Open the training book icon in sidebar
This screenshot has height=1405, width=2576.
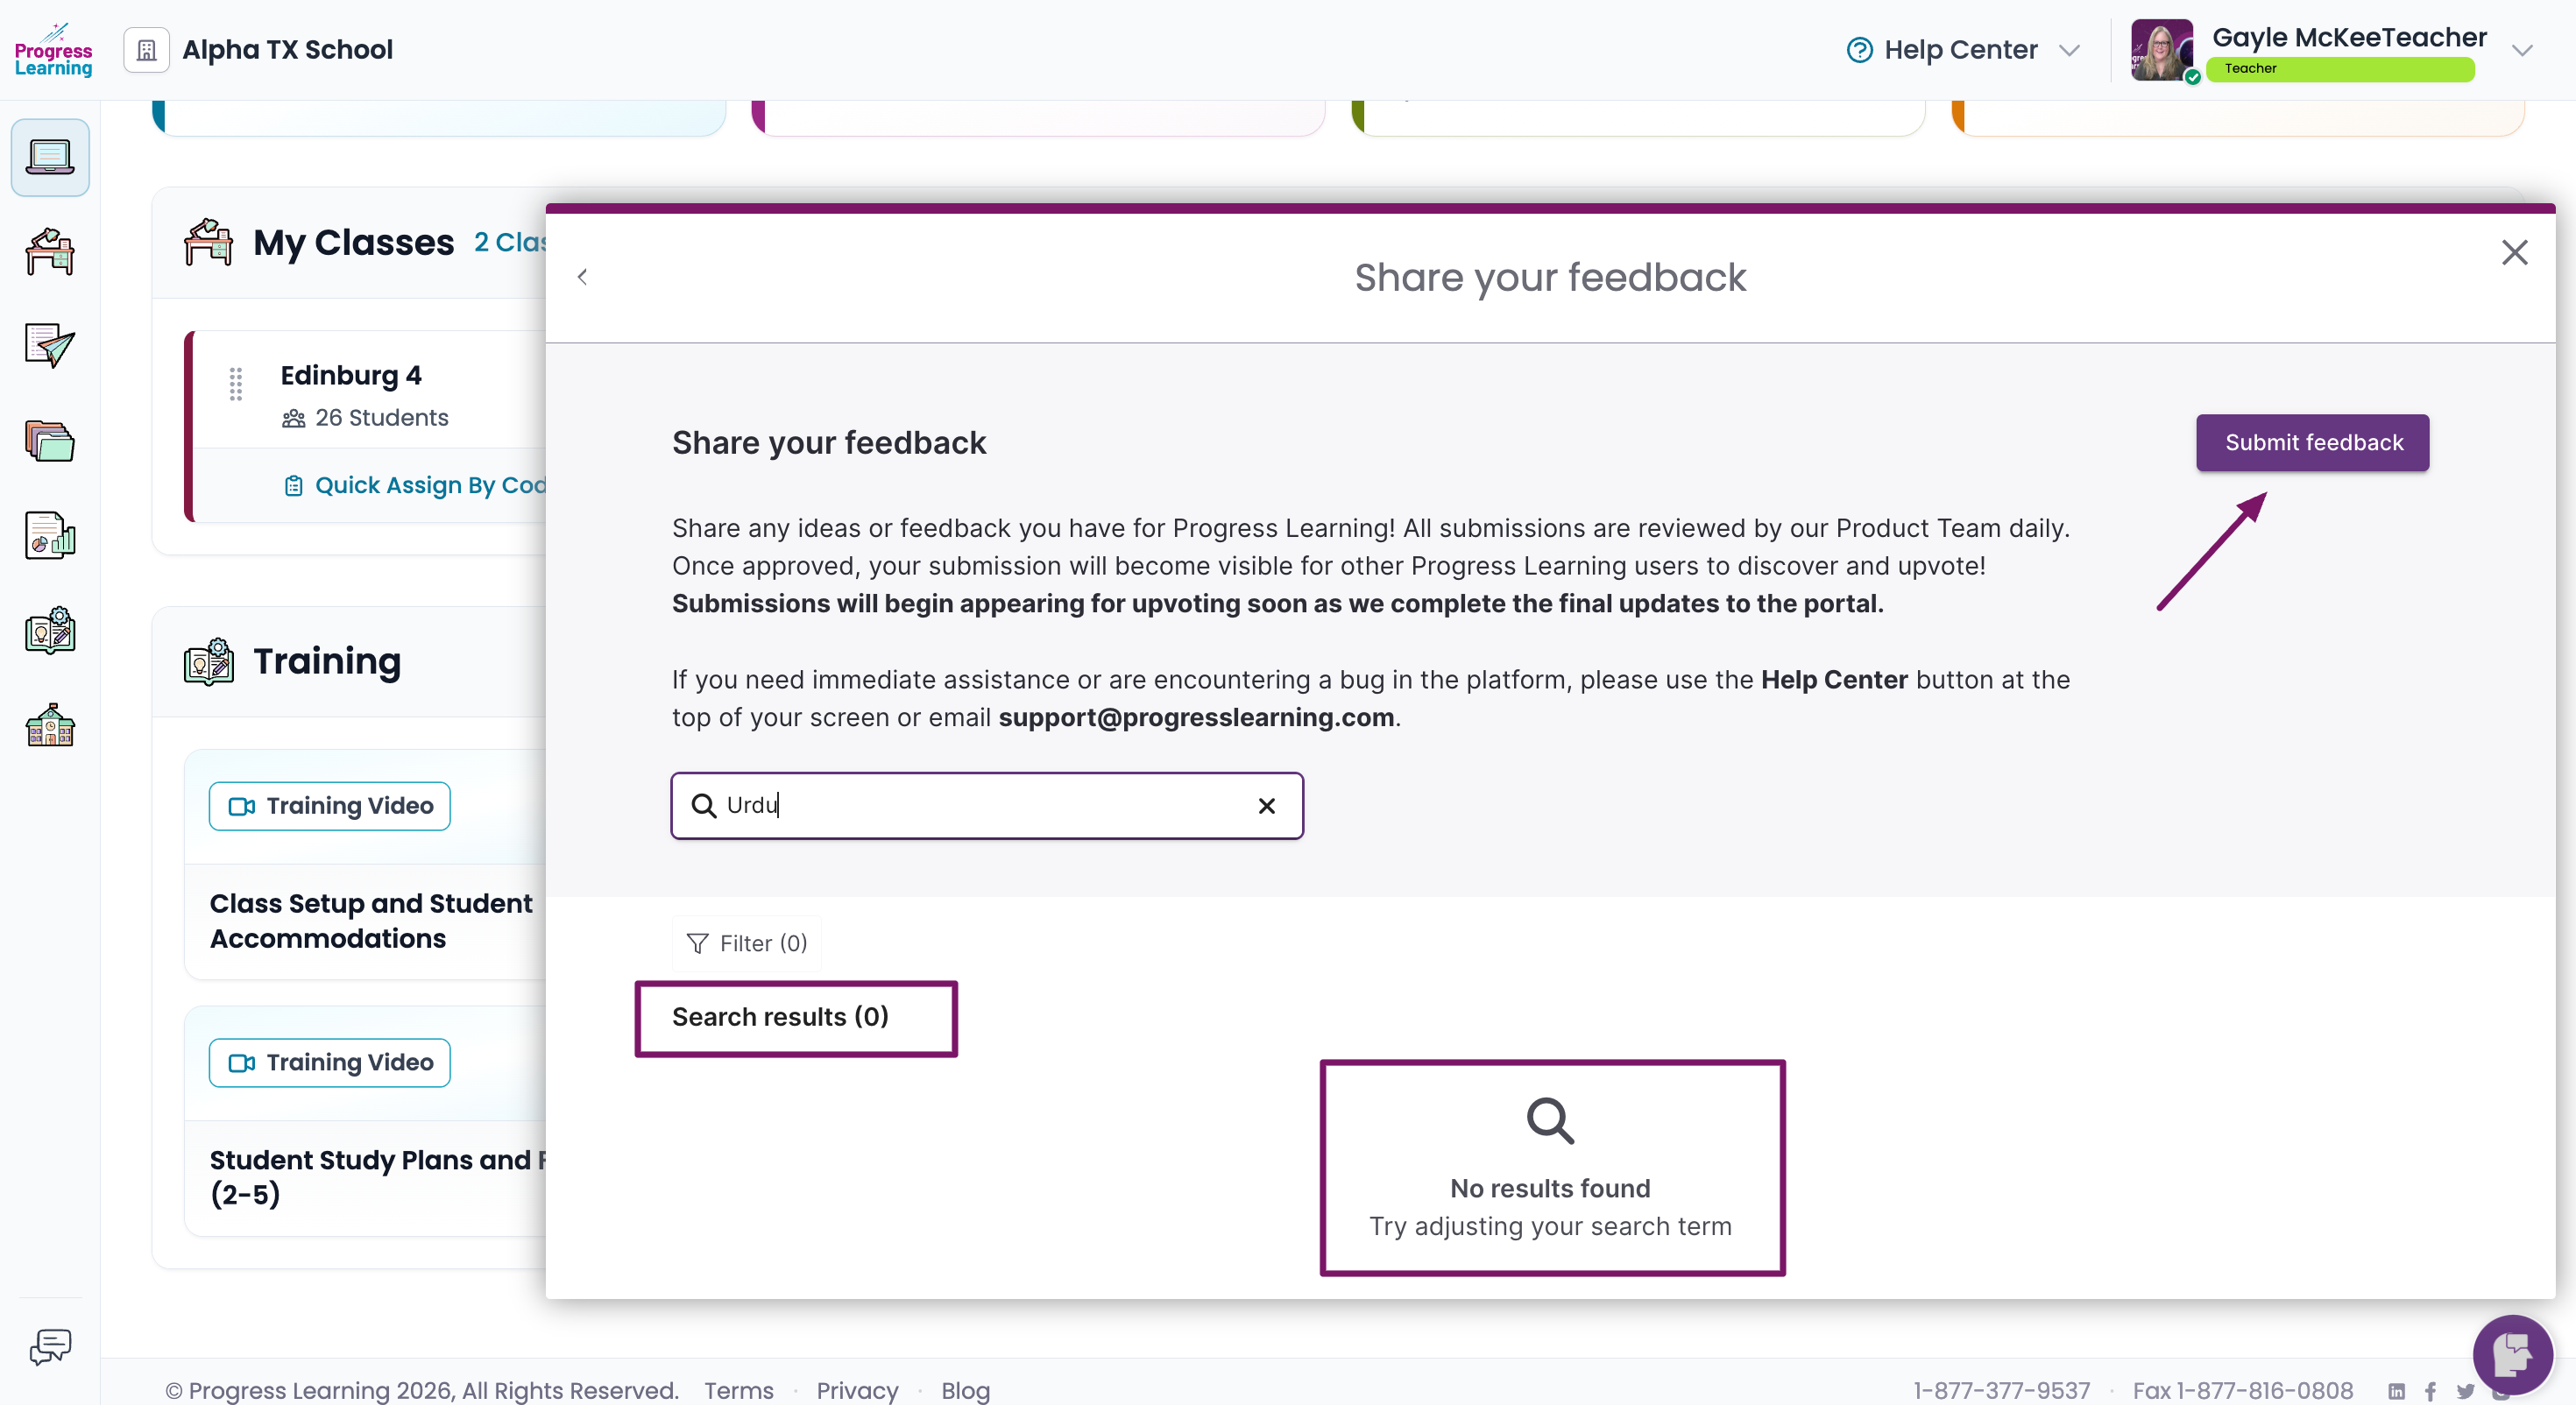50,631
